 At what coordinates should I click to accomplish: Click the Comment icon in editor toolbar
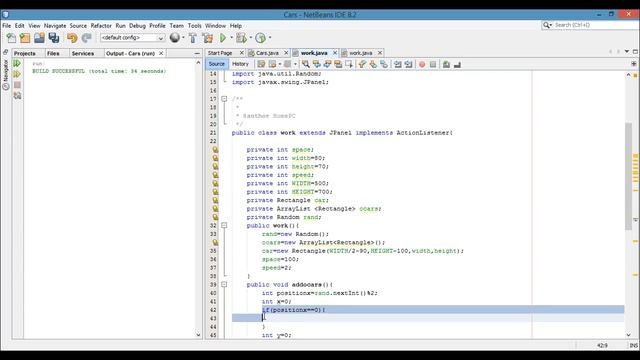[447, 64]
